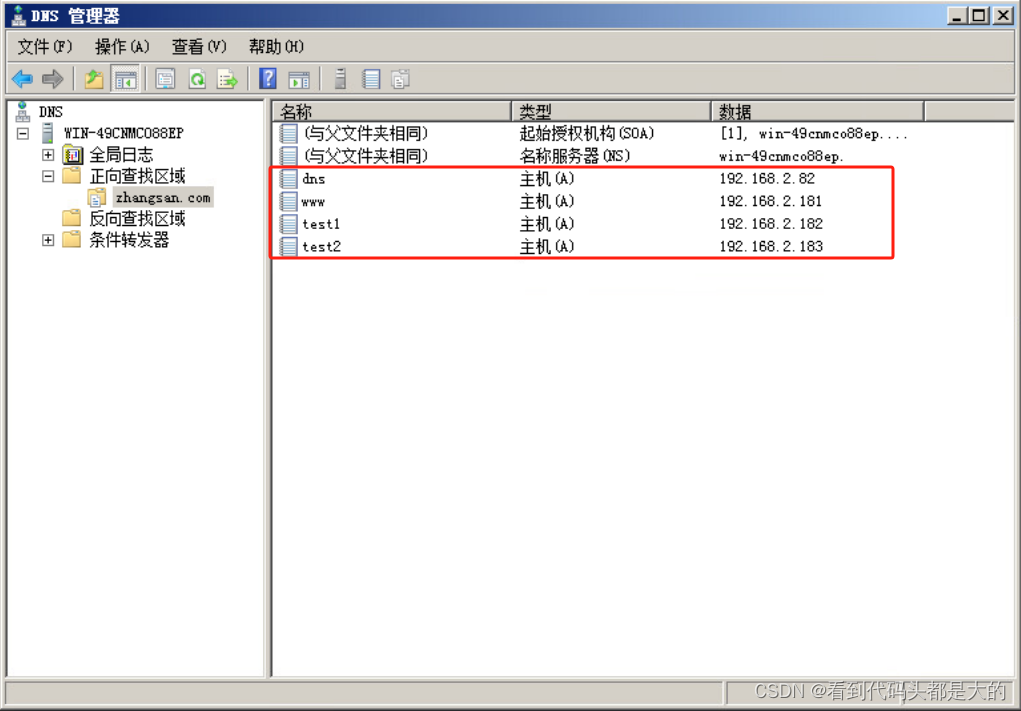Image resolution: width=1021 pixels, height=711 pixels.
Task: Click the IP 192.168.2.182
Action: point(771,224)
